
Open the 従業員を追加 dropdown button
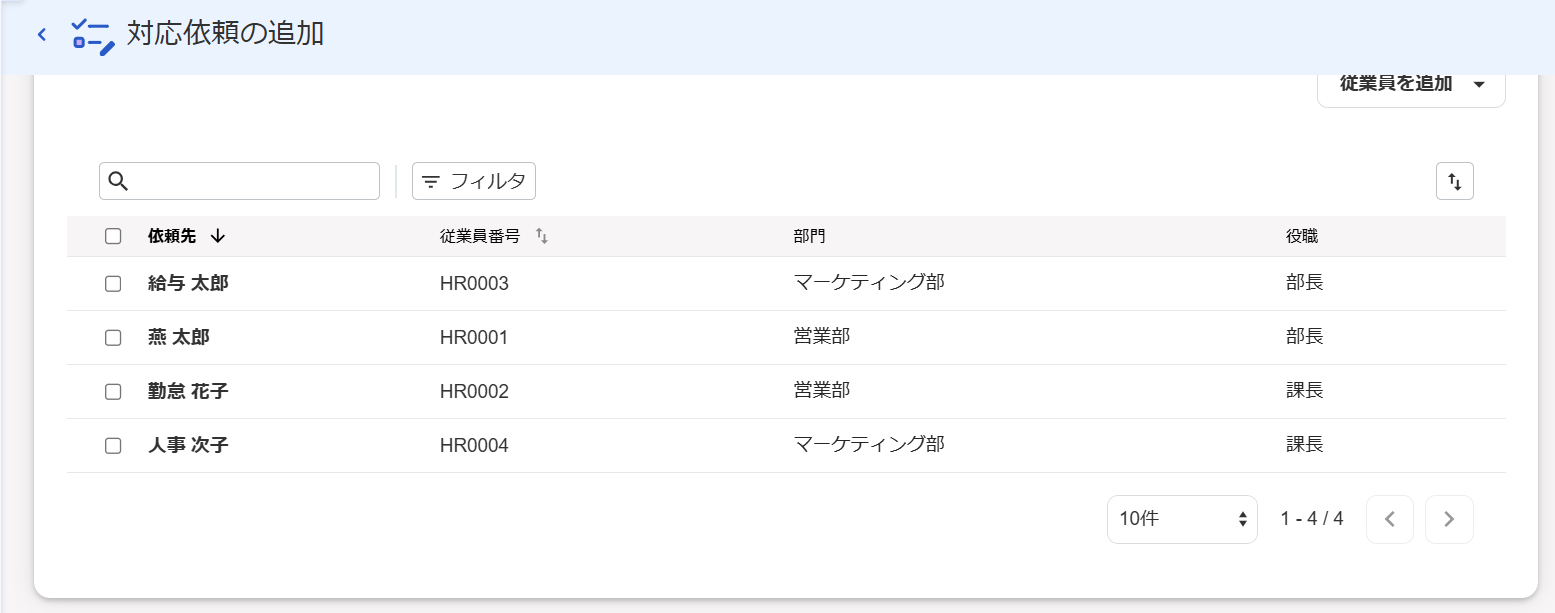pos(1411,84)
